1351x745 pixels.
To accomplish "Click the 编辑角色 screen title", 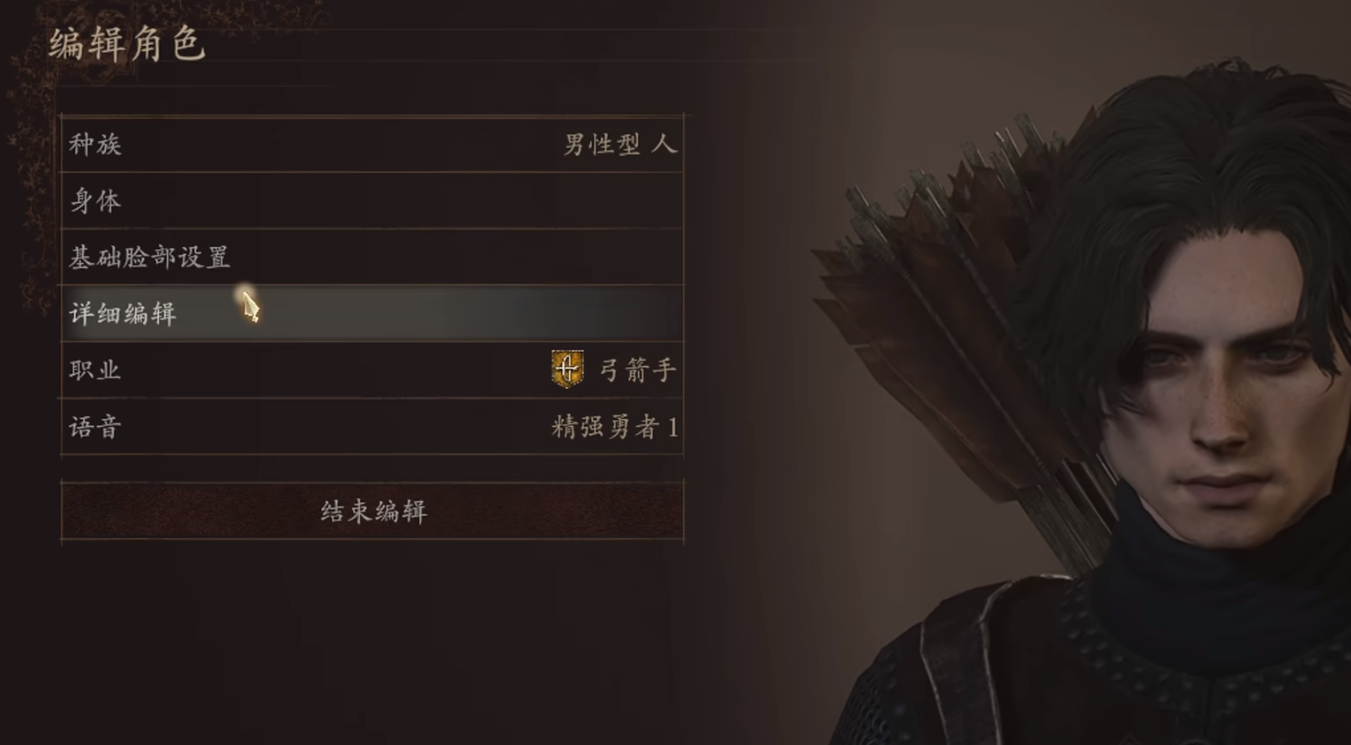I will pyautogui.click(x=127, y=45).
